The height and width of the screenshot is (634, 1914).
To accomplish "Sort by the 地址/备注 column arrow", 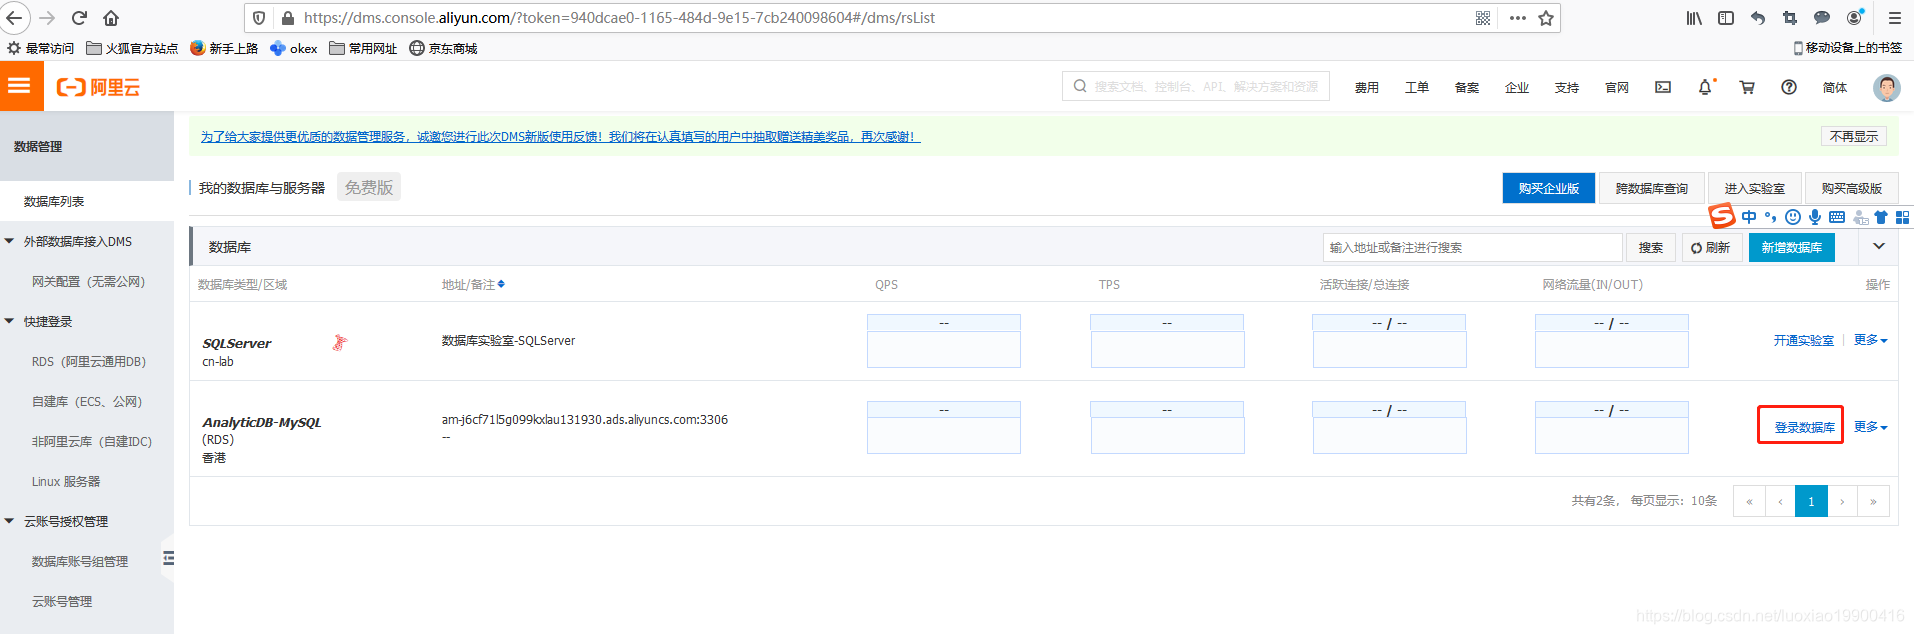I will pyautogui.click(x=501, y=284).
